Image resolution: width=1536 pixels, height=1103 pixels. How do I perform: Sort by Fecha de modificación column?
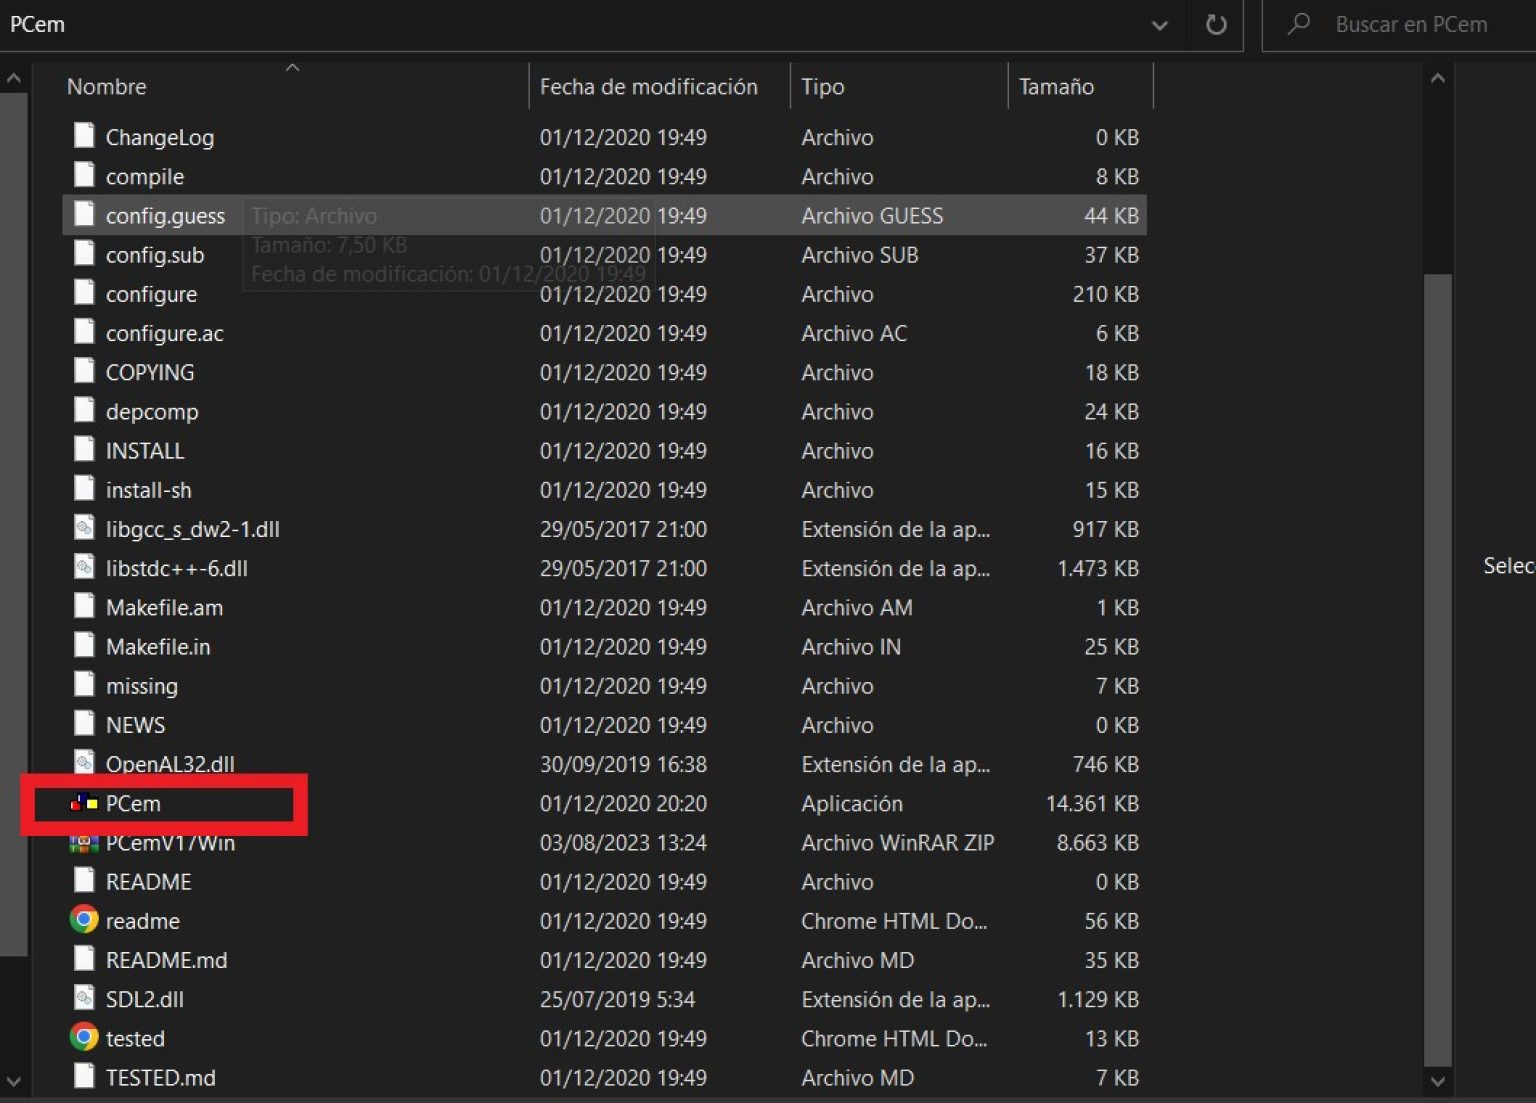[x=648, y=87]
